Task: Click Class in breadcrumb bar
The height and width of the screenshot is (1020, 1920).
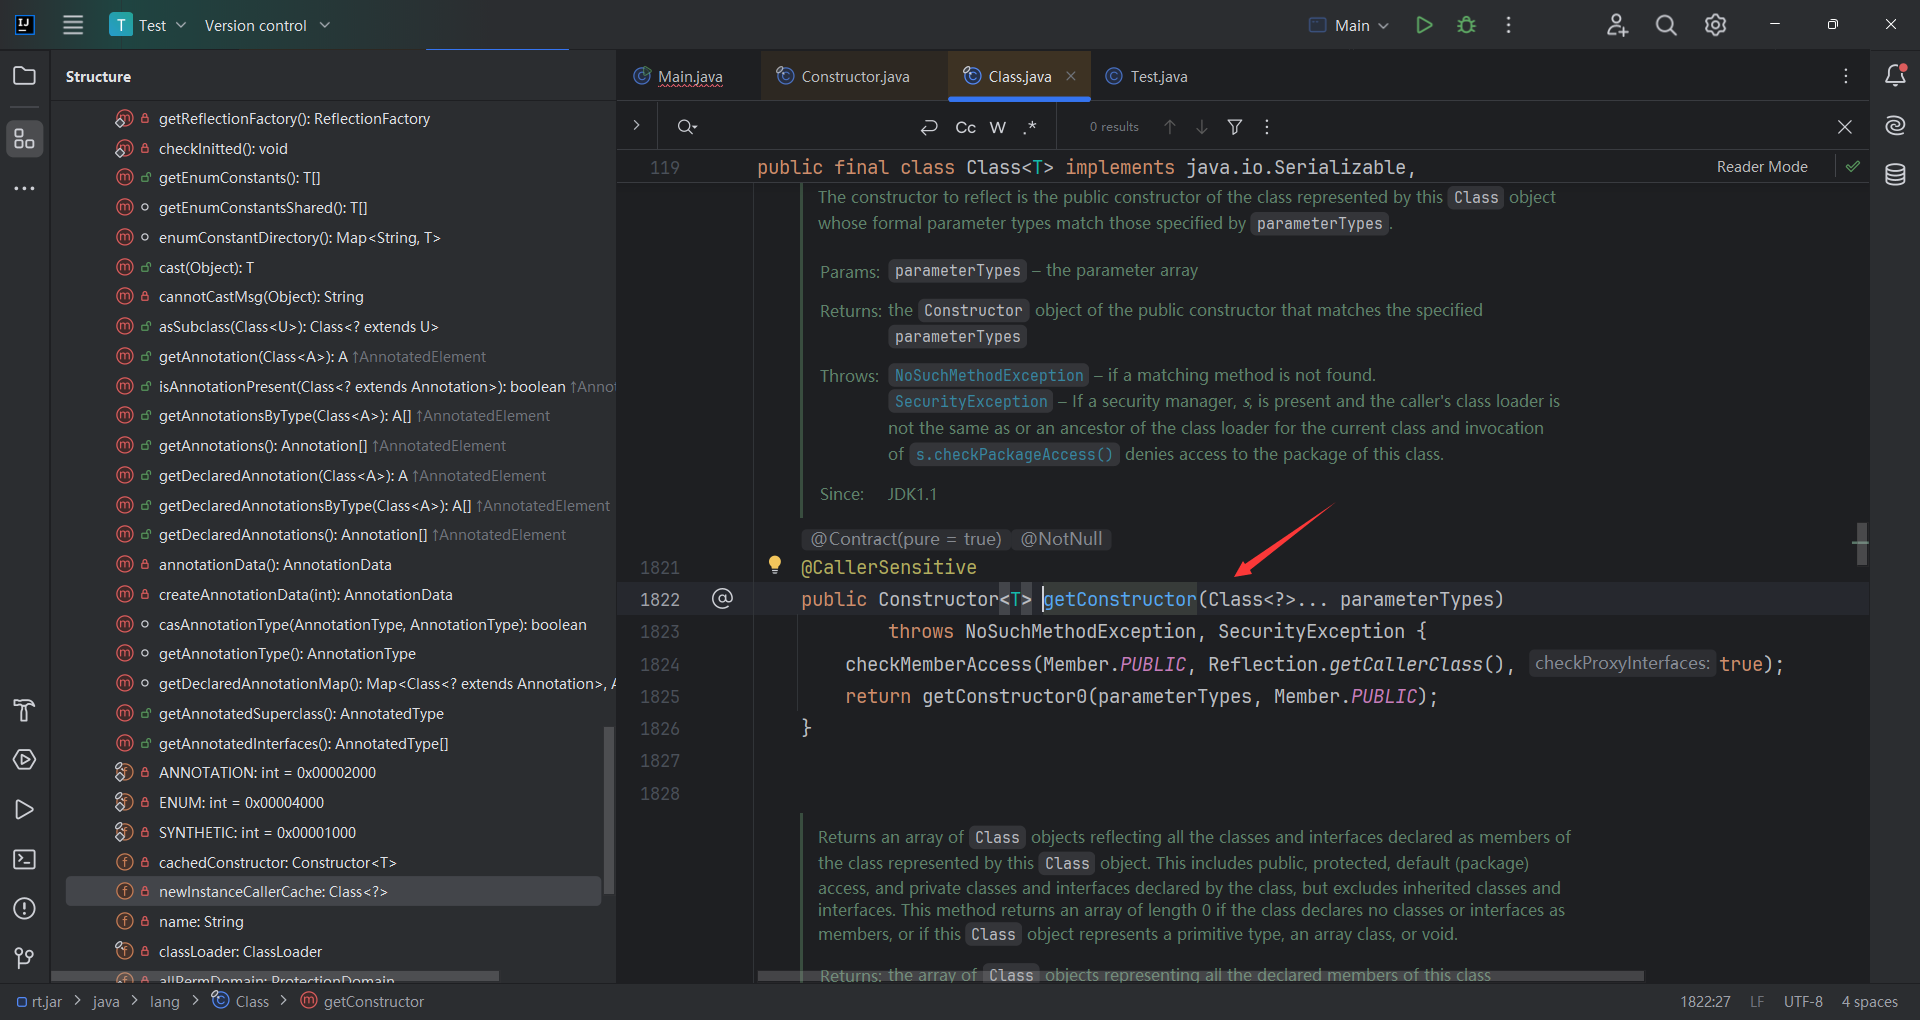Action: pyautogui.click(x=241, y=1001)
